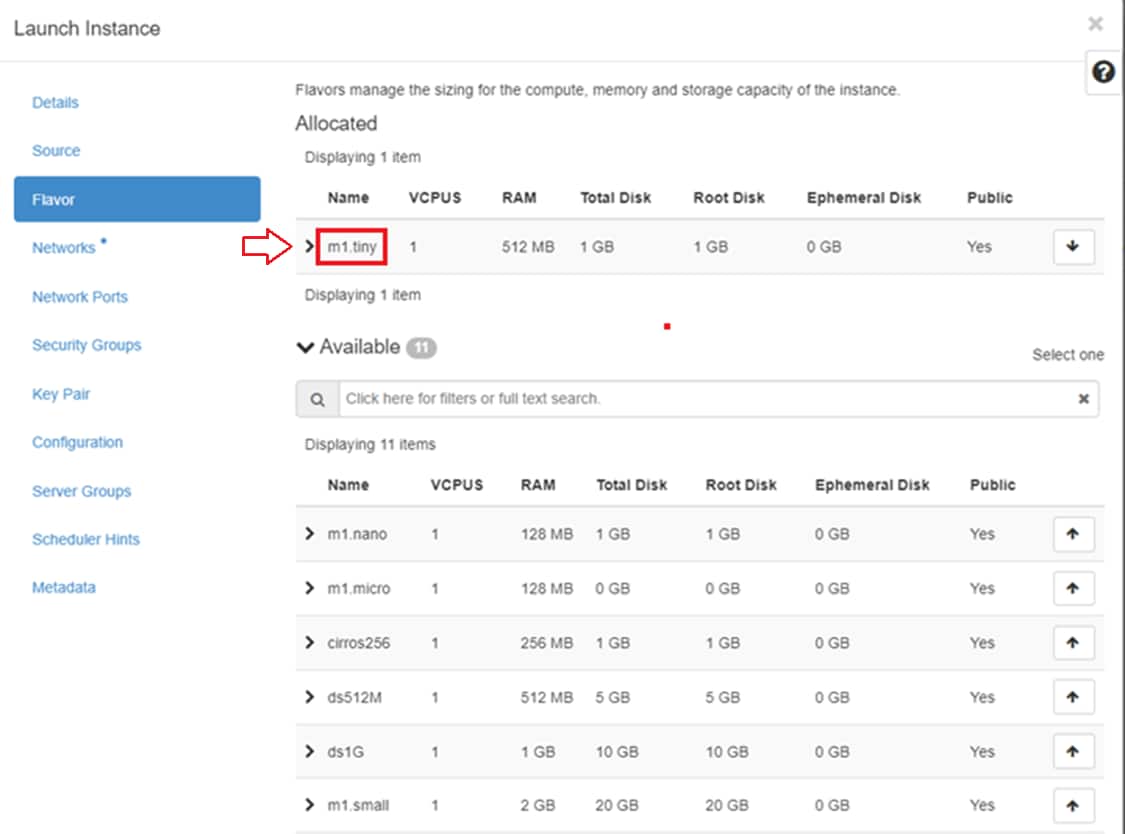The width and height of the screenshot is (1125, 834).
Task: Select the Flavor step
Action: pos(137,200)
